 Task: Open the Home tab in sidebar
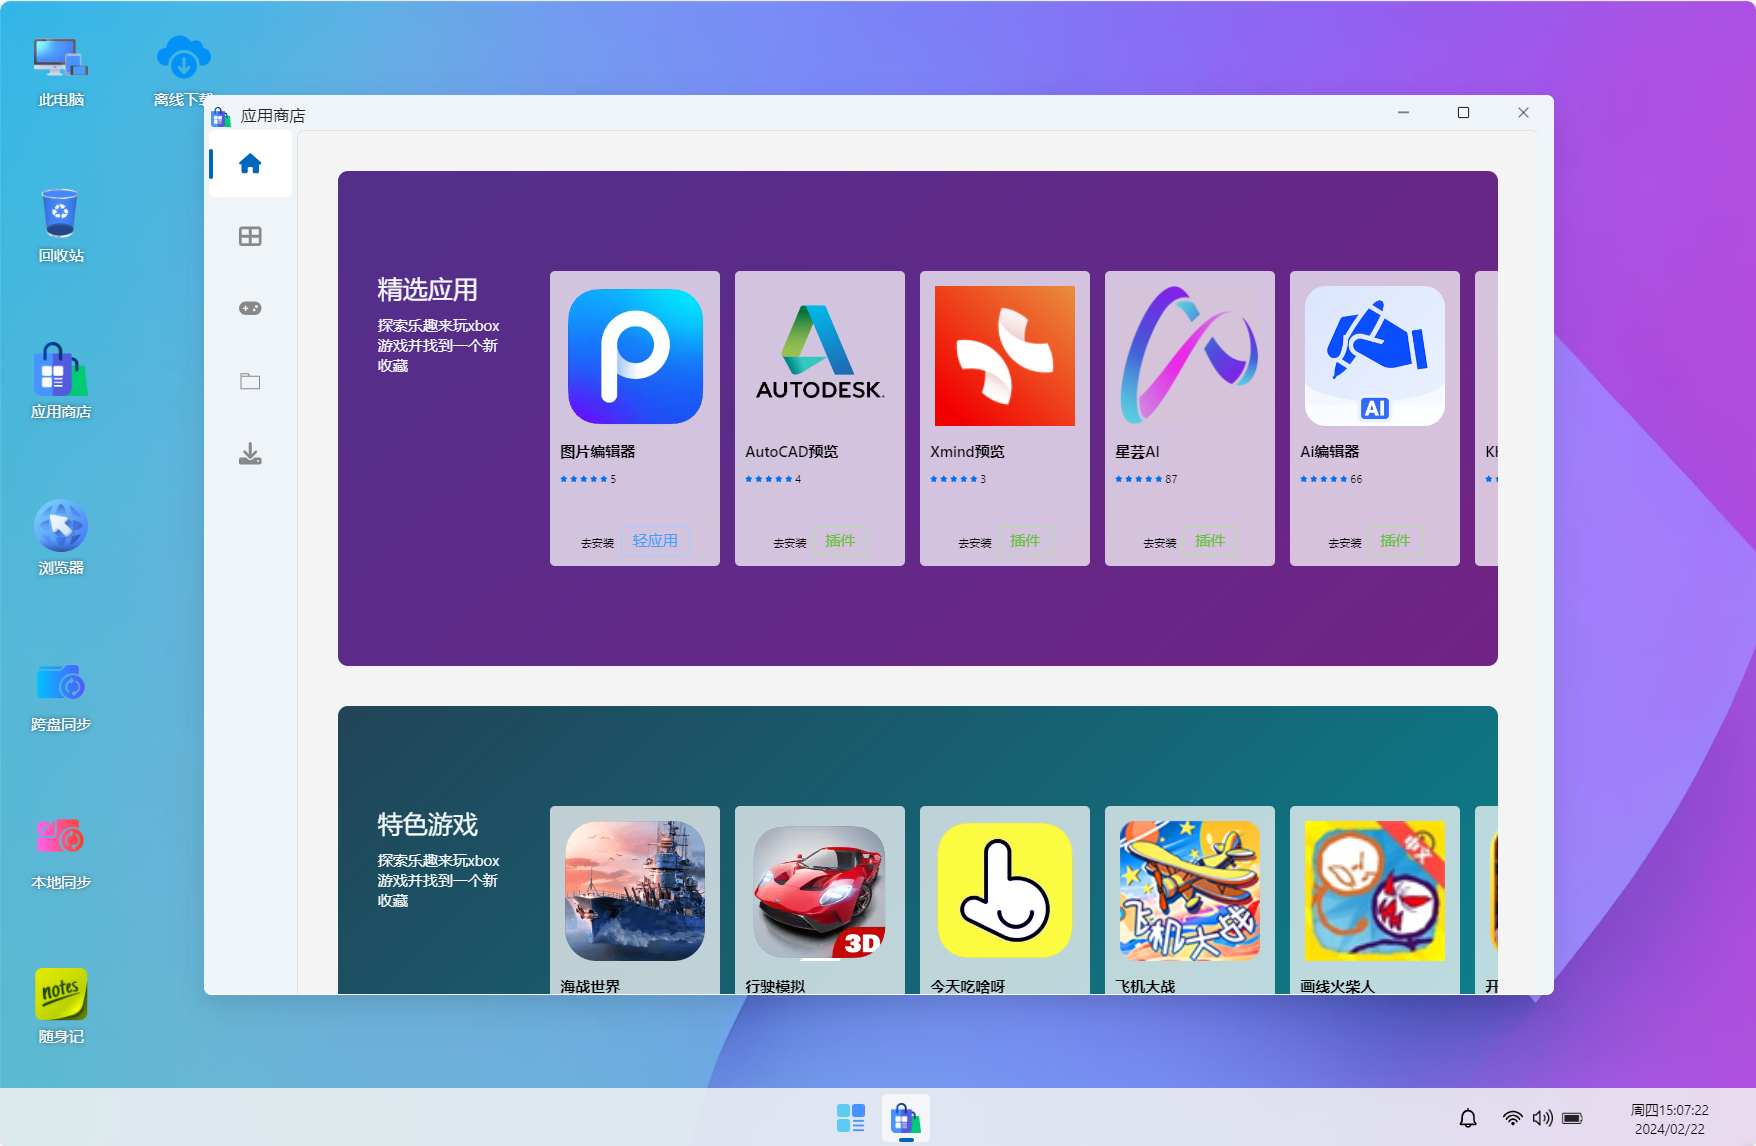pyautogui.click(x=250, y=164)
